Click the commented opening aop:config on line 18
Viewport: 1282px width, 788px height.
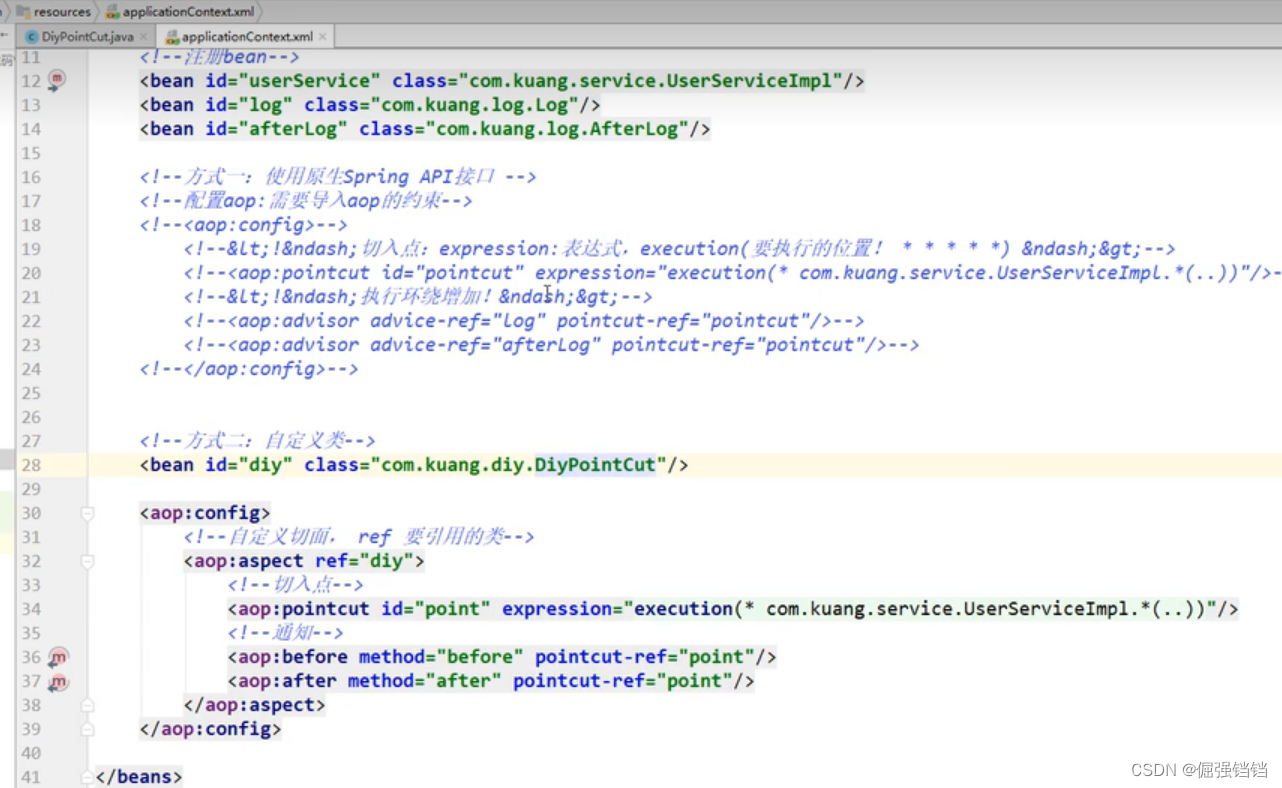pos(243,225)
